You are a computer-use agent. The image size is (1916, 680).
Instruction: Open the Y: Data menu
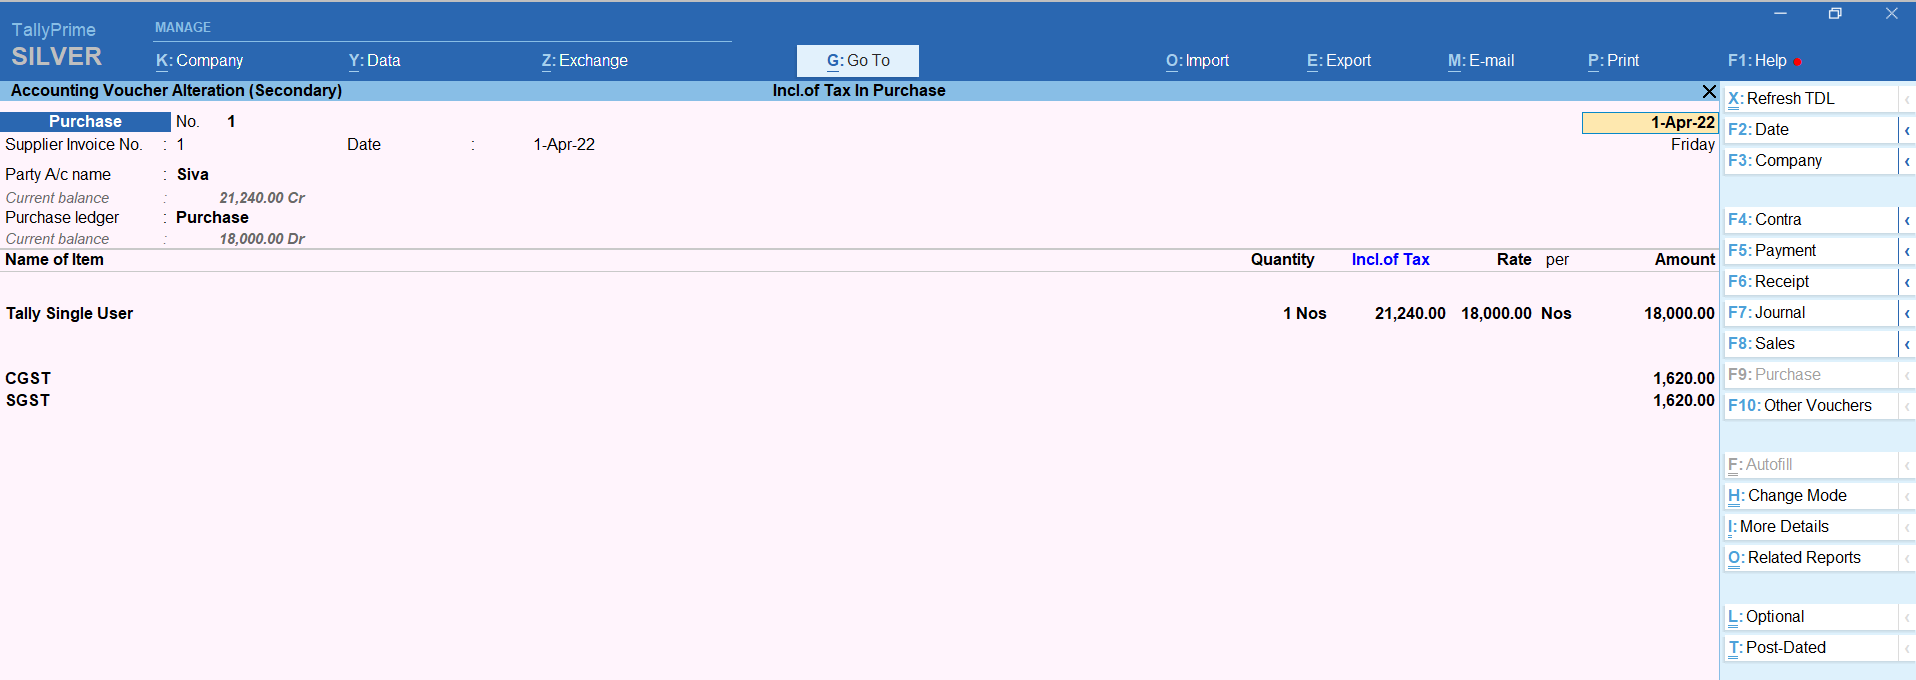click(375, 61)
